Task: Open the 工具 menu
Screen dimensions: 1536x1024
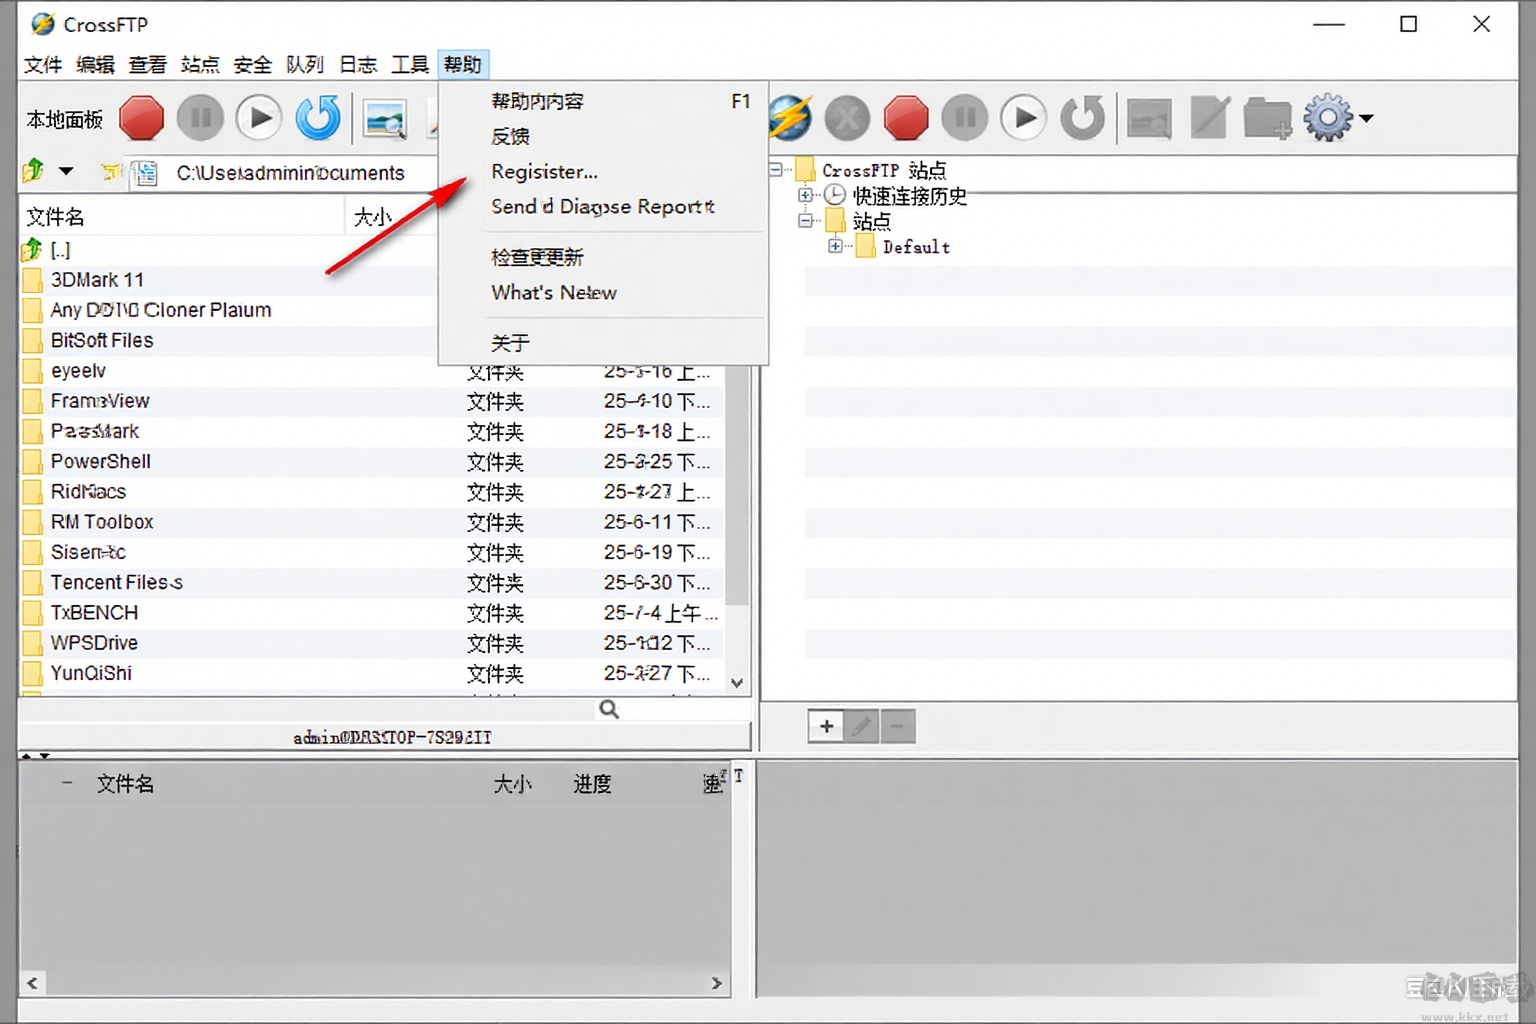Action: (x=410, y=65)
